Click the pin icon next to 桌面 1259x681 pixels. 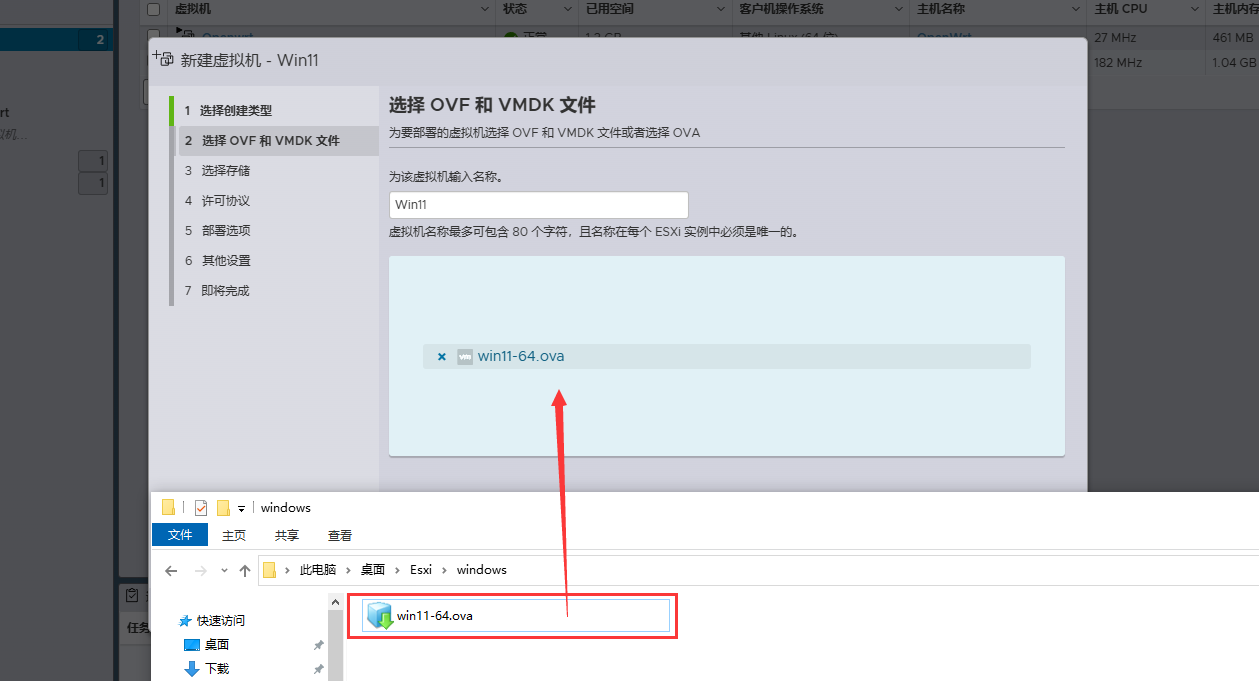[x=318, y=645]
